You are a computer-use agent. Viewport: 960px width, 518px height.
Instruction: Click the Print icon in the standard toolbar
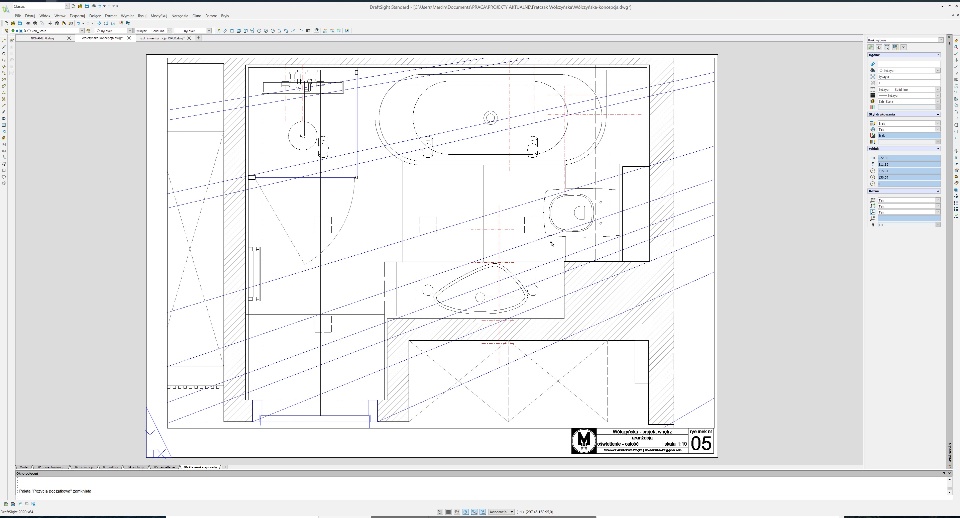pyautogui.click(x=28, y=23)
